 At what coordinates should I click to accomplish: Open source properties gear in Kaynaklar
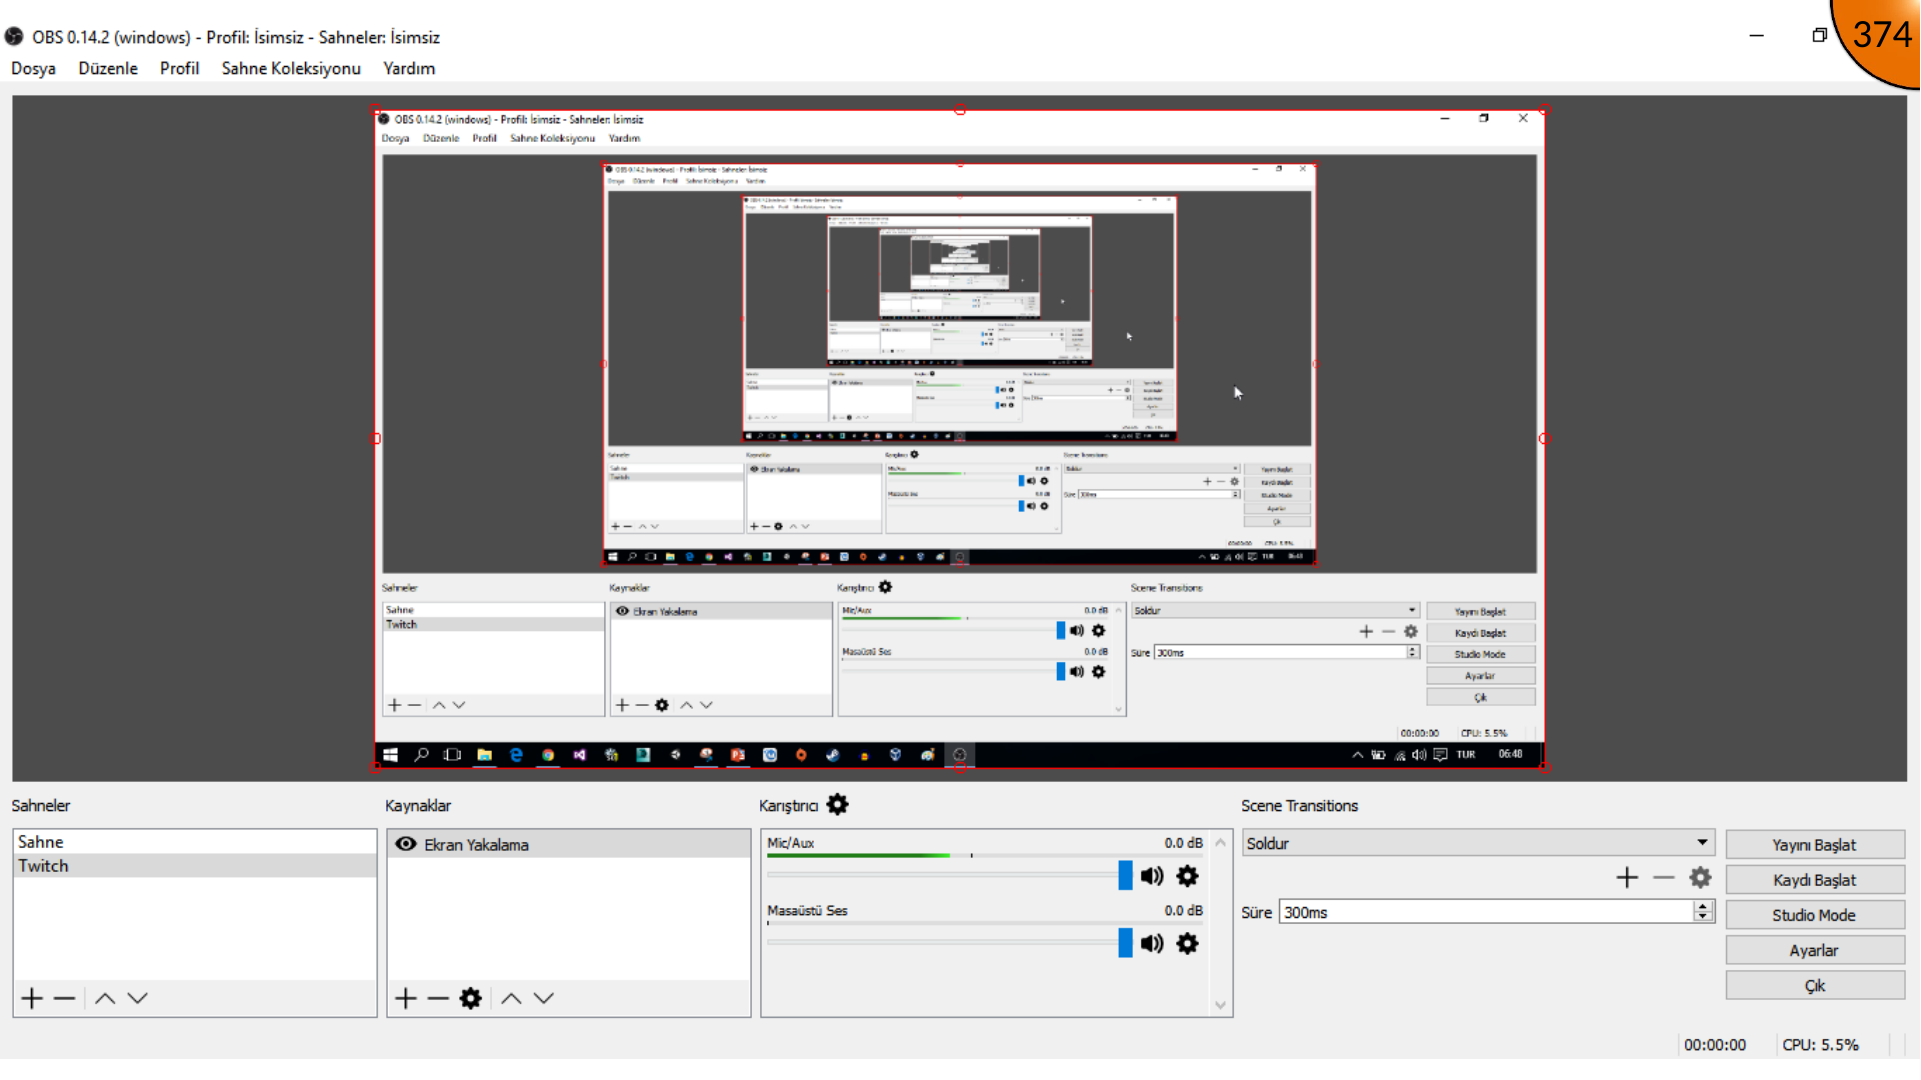[471, 998]
